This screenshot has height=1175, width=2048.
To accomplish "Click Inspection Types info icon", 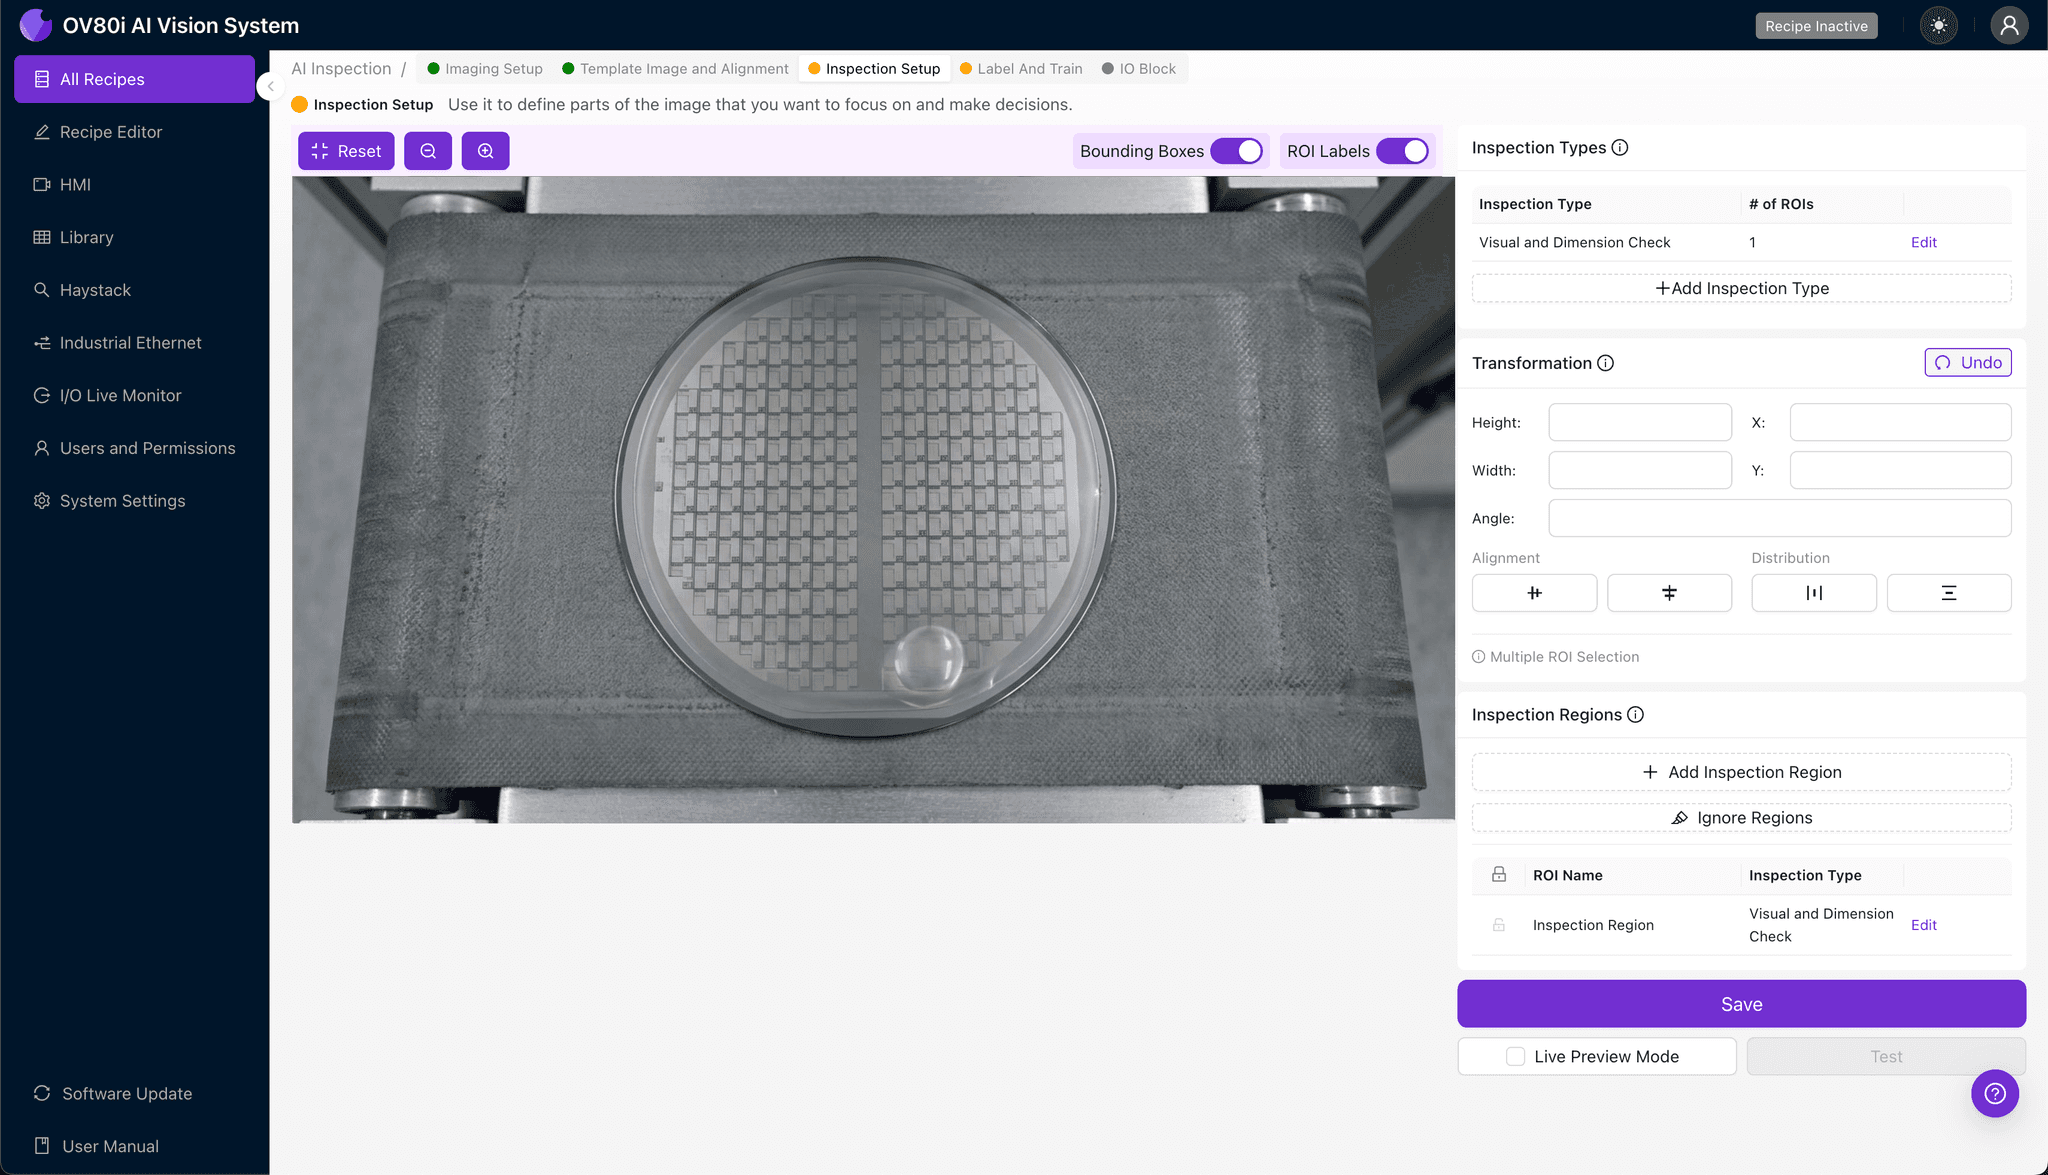I will [x=1620, y=148].
